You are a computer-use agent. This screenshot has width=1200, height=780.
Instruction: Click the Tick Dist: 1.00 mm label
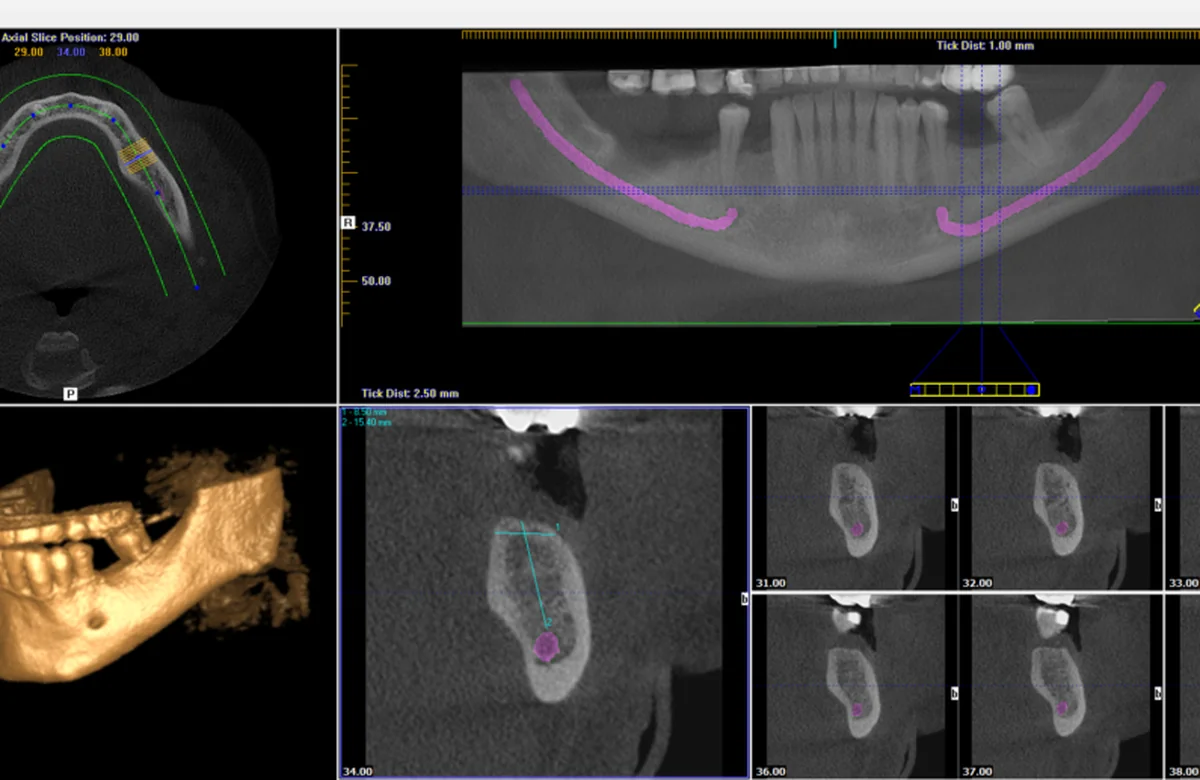click(985, 46)
